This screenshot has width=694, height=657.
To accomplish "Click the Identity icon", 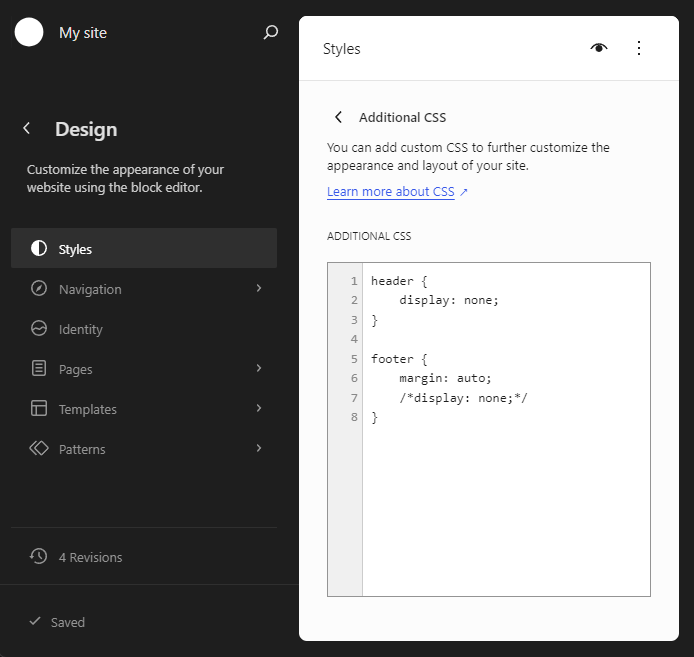I will pos(39,328).
